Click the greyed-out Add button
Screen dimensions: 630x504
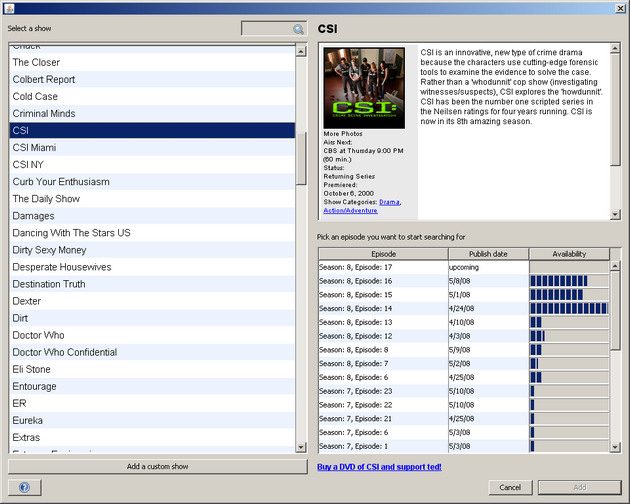(579, 487)
